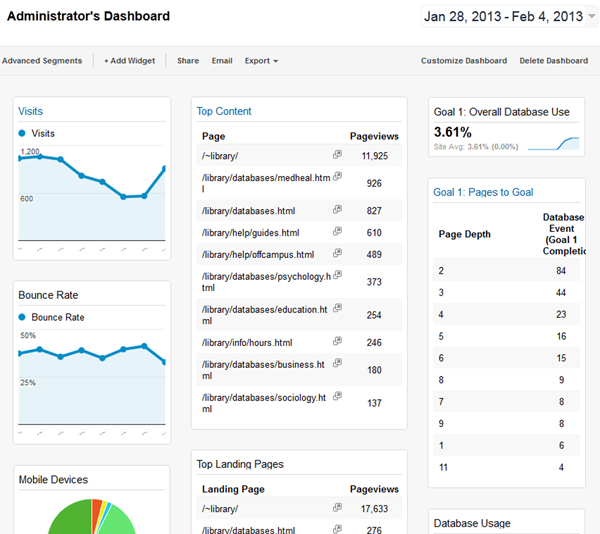
Task: Click external link icon beside sociology.html row
Action: [337, 397]
